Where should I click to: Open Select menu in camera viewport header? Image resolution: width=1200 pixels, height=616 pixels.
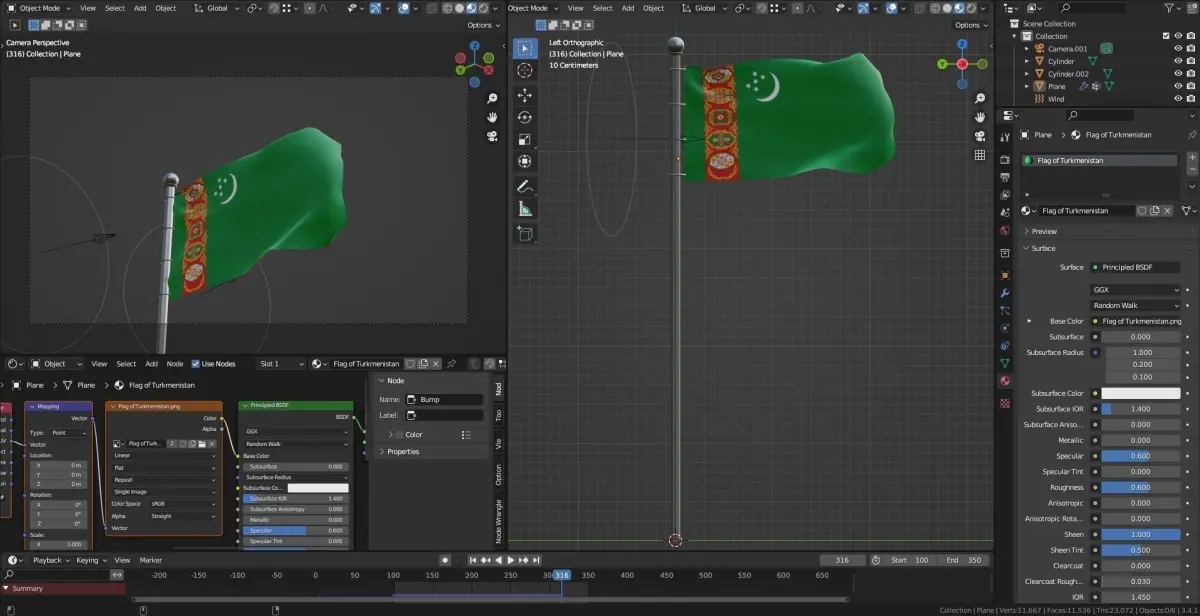pyautogui.click(x=115, y=8)
